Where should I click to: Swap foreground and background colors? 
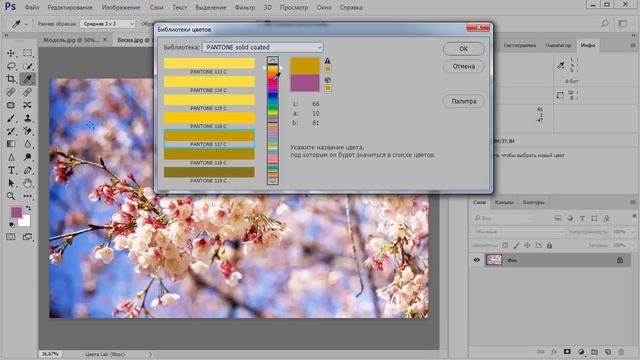28,208
